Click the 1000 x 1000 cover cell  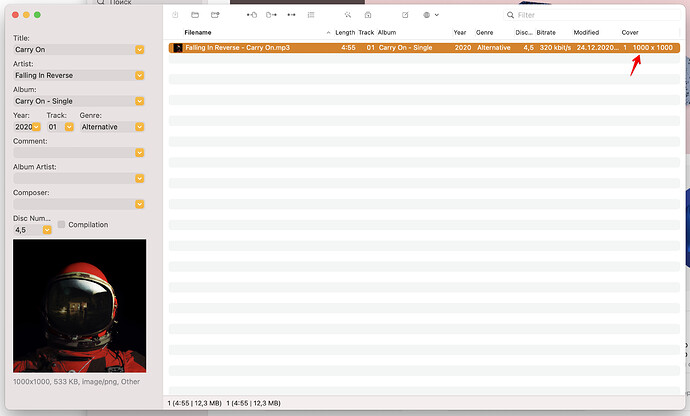(653, 48)
